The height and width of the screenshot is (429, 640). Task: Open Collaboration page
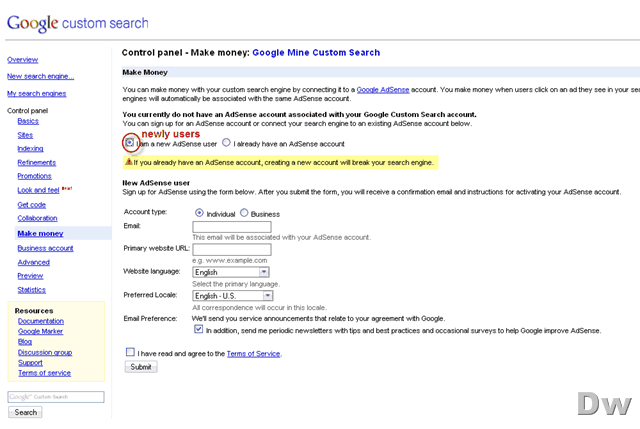coord(37,218)
